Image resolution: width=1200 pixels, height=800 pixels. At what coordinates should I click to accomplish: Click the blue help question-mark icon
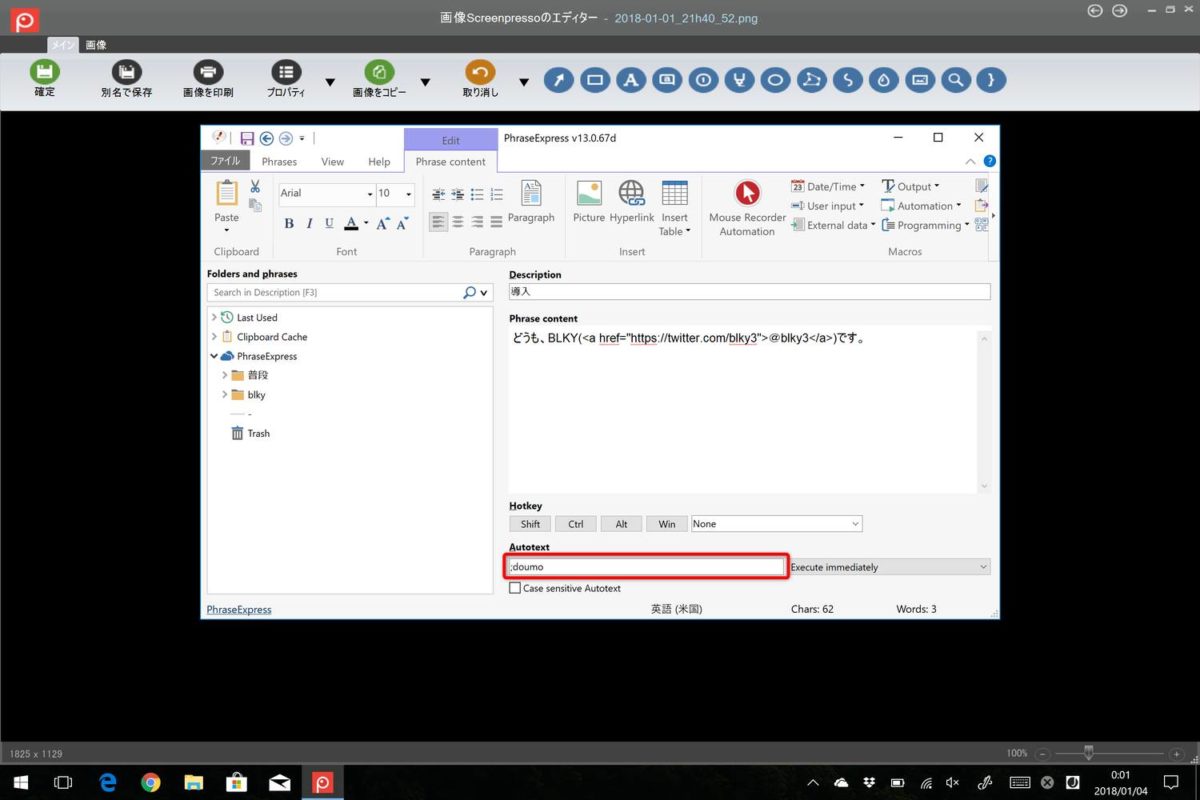click(989, 161)
